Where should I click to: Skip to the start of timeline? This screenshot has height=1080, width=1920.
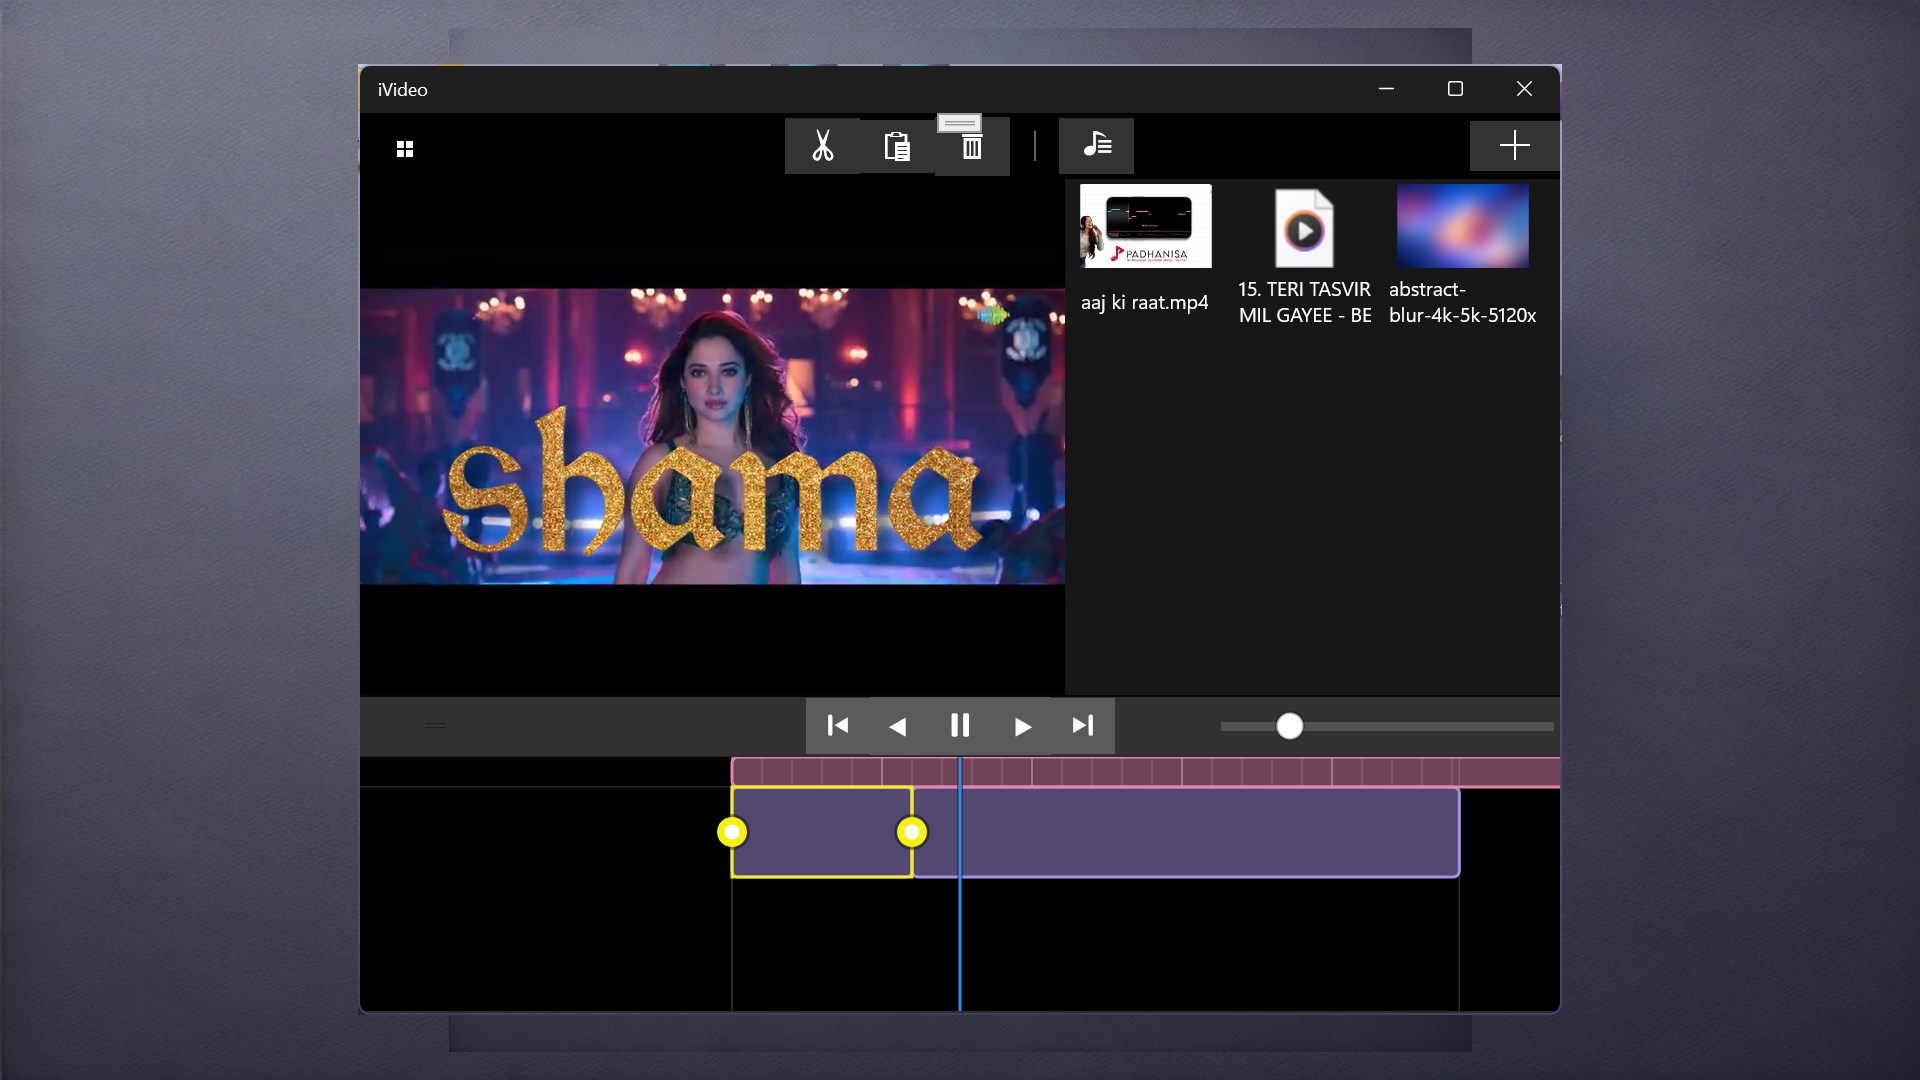[838, 726]
